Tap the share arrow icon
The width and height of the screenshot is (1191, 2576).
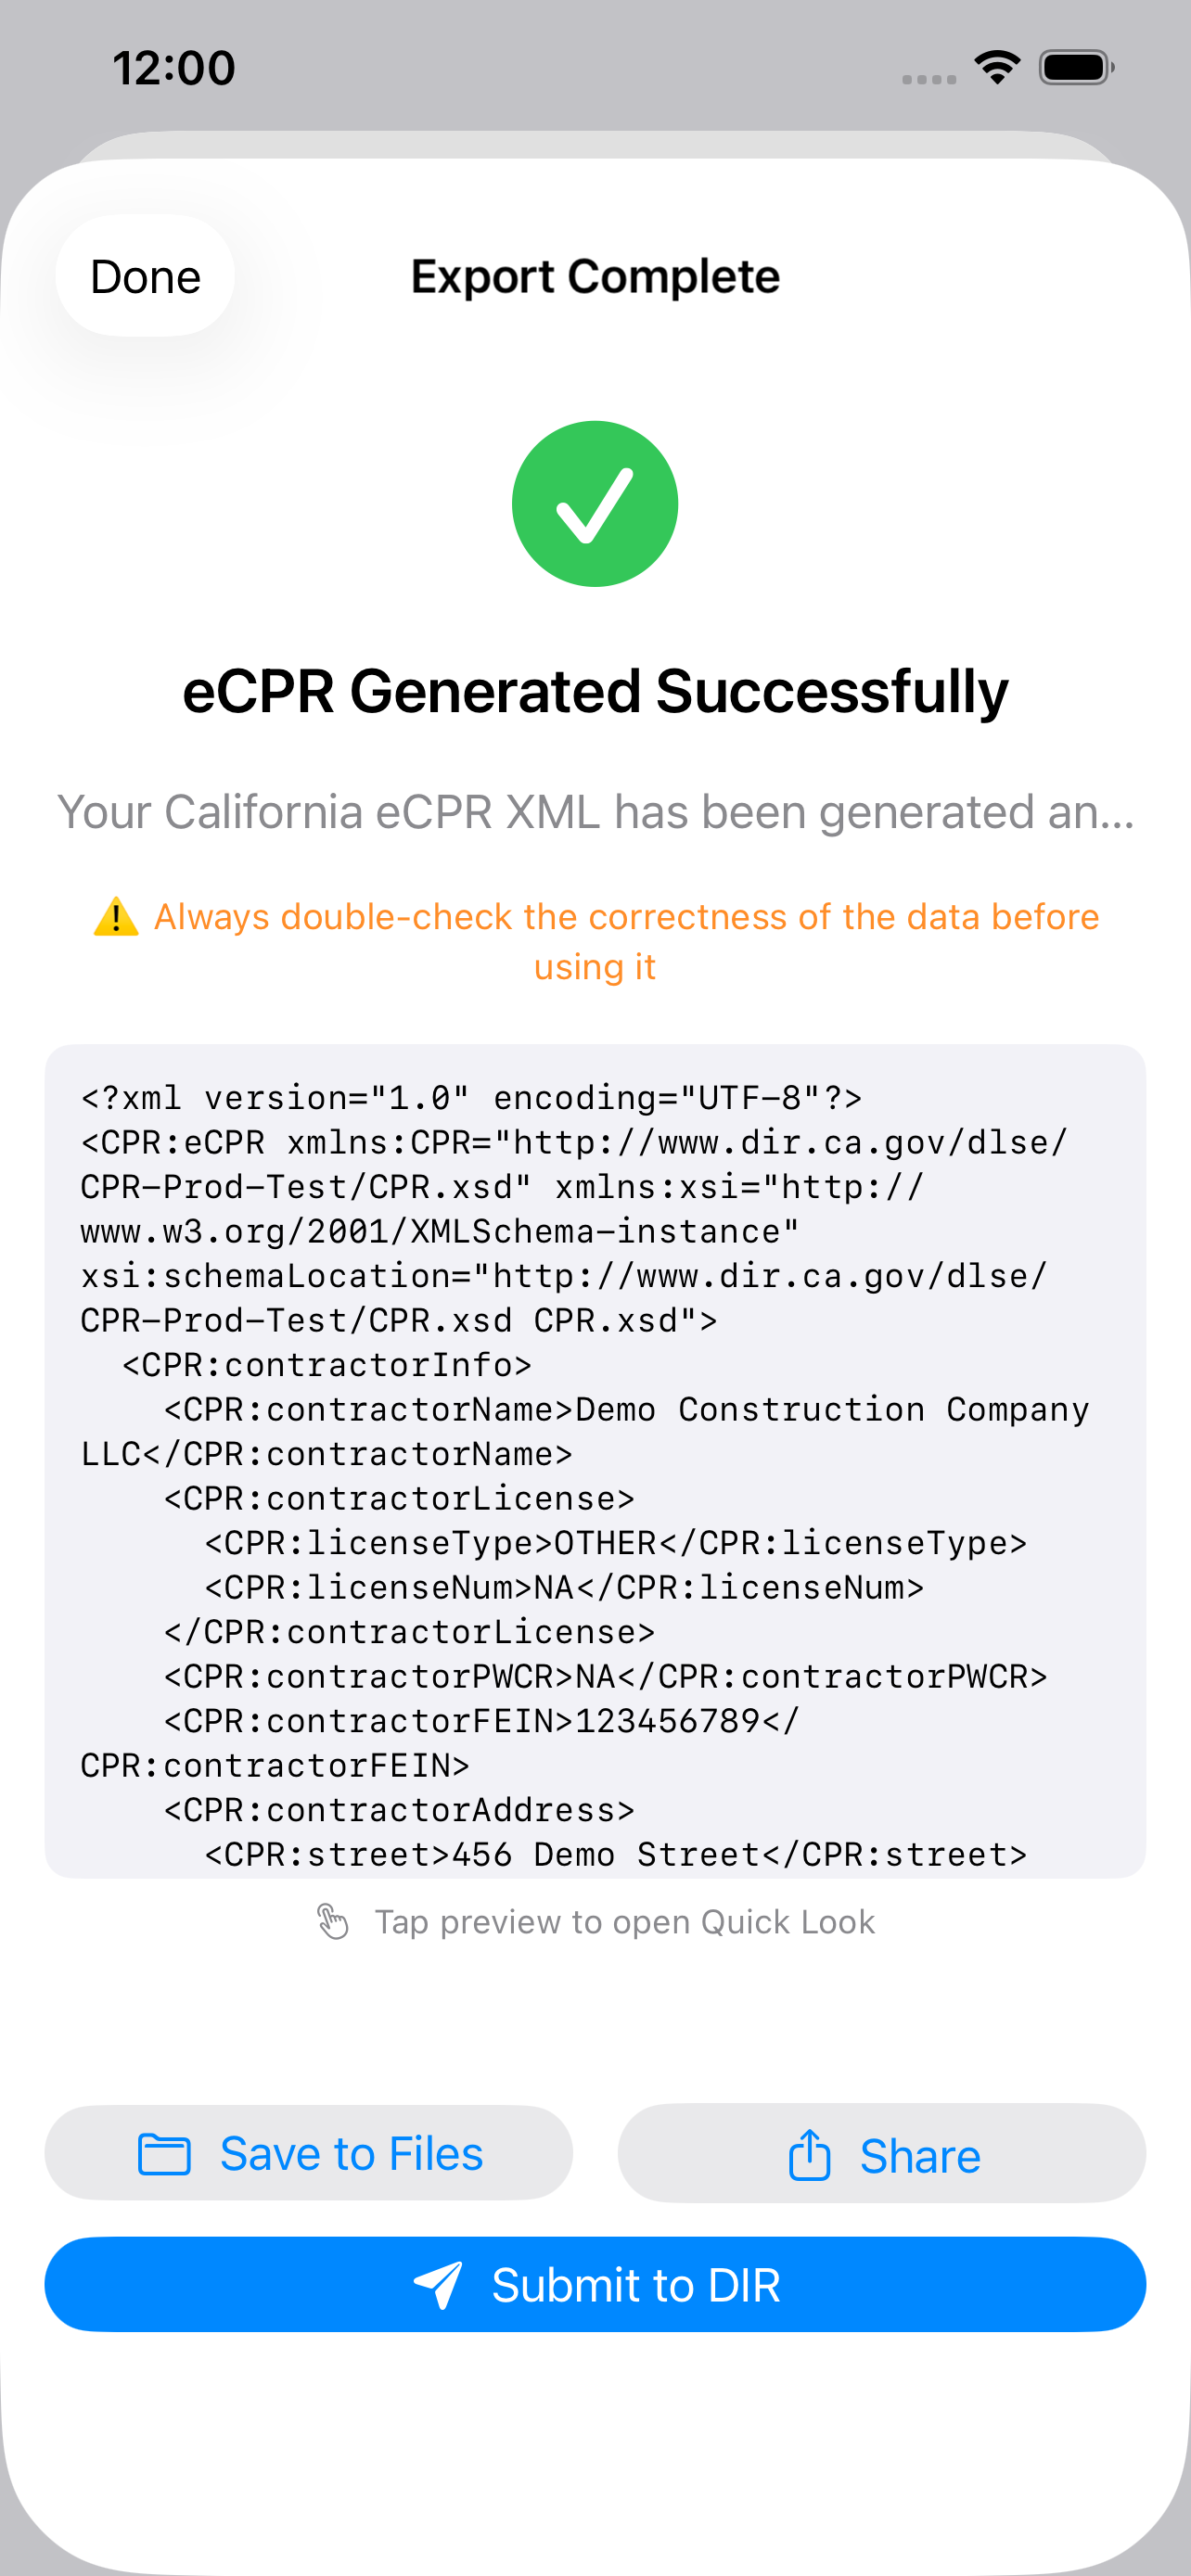(x=809, y=2153)
